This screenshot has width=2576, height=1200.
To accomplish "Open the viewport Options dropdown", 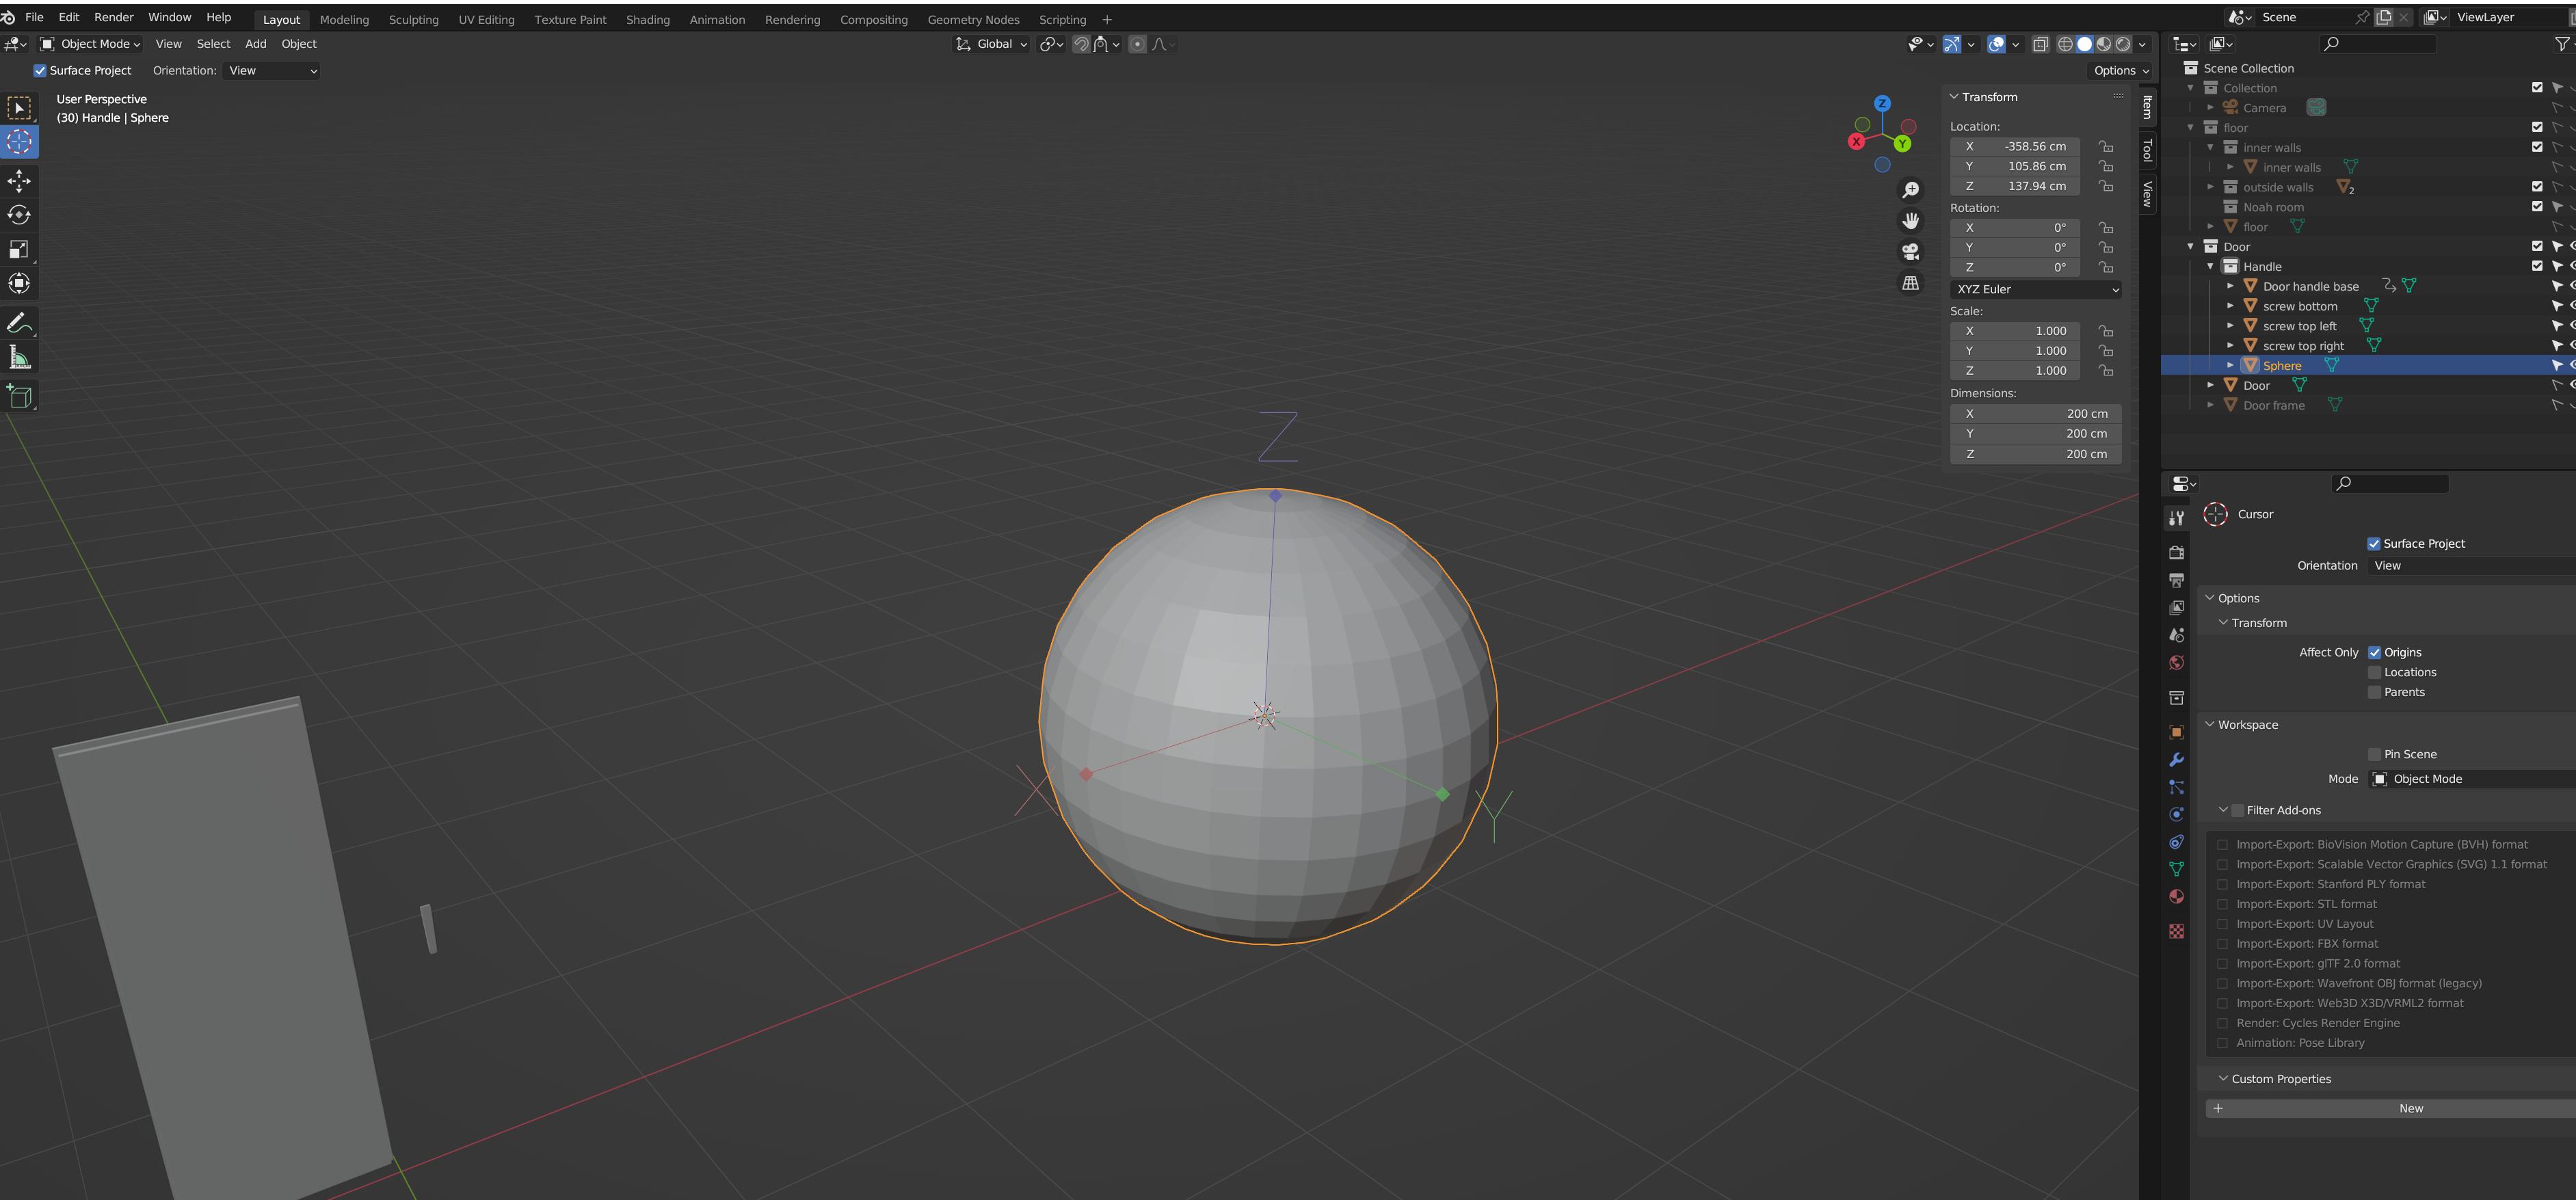I will (x=2119, y=71).
